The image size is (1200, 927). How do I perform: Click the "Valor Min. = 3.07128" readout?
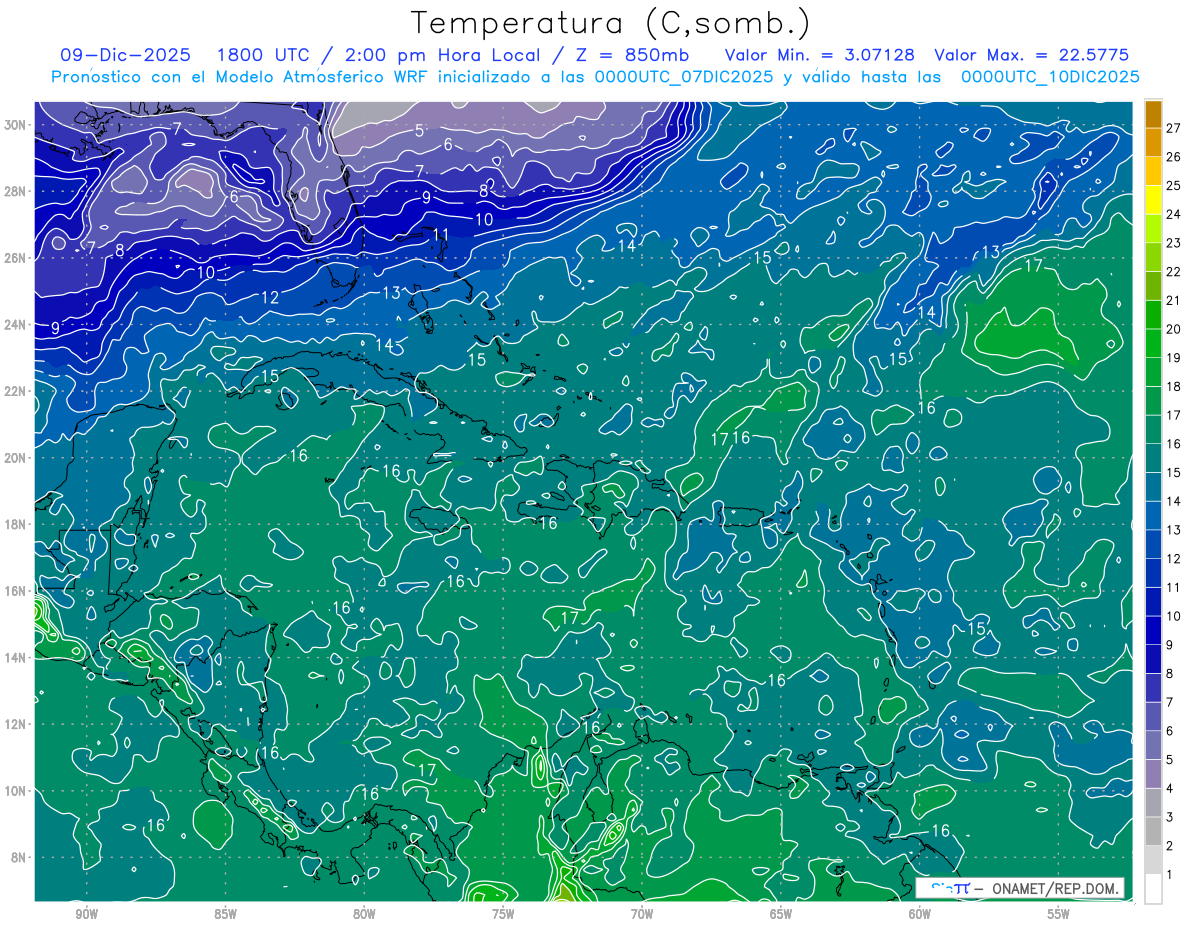point(818,55)
